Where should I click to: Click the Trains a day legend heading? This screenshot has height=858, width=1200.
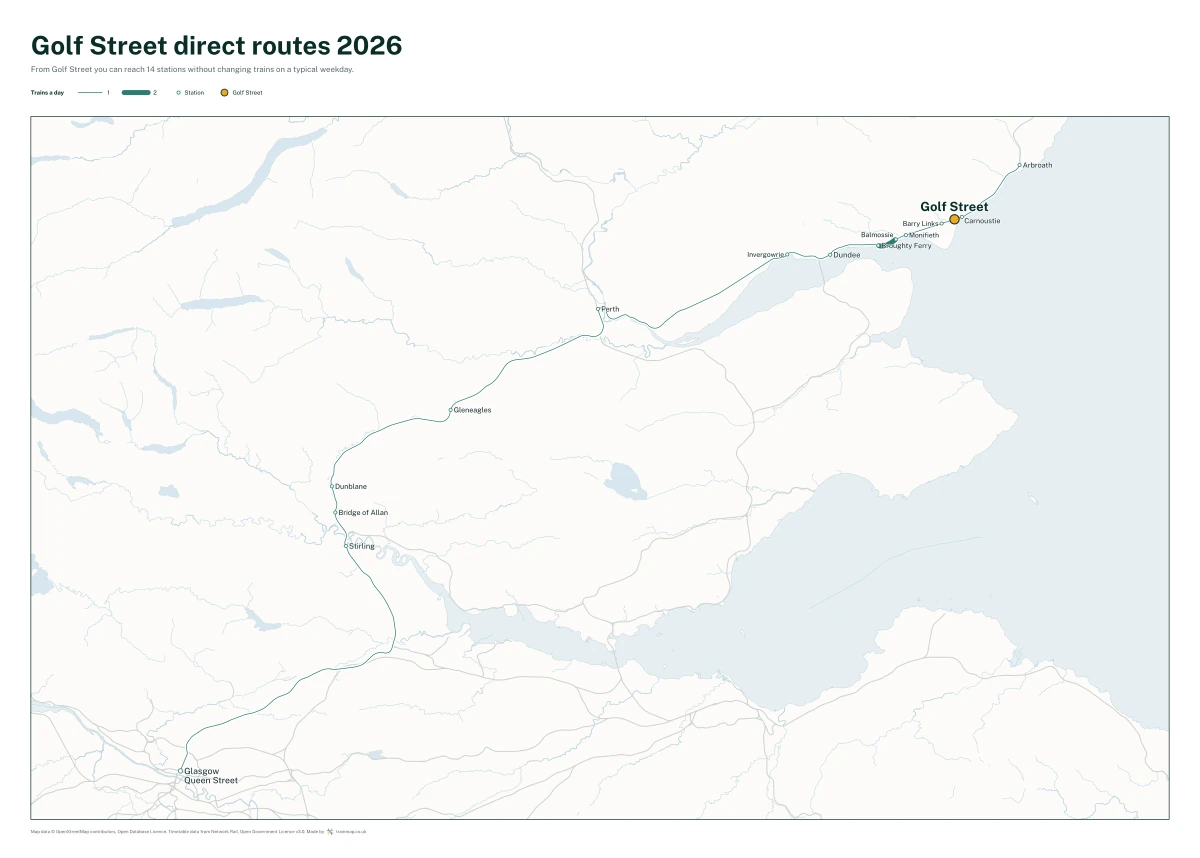pos(47,92)
